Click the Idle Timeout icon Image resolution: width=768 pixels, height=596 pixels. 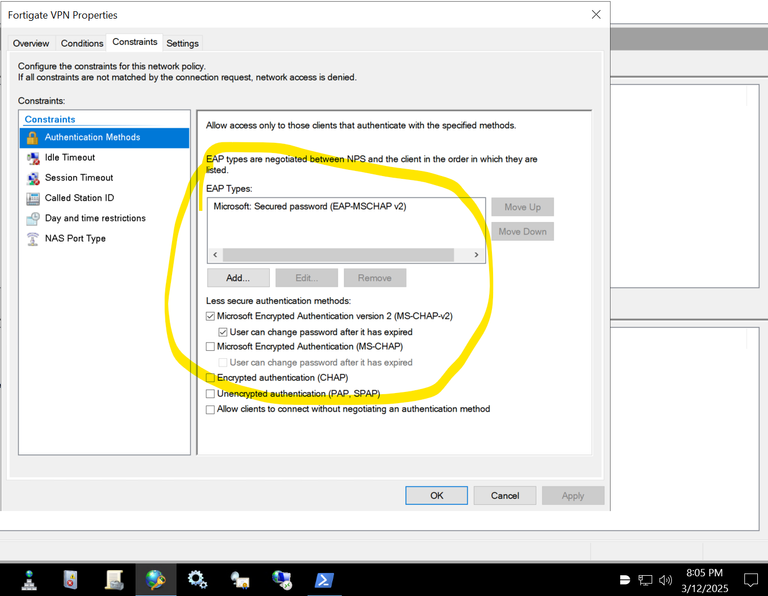[x=33, y=158]
